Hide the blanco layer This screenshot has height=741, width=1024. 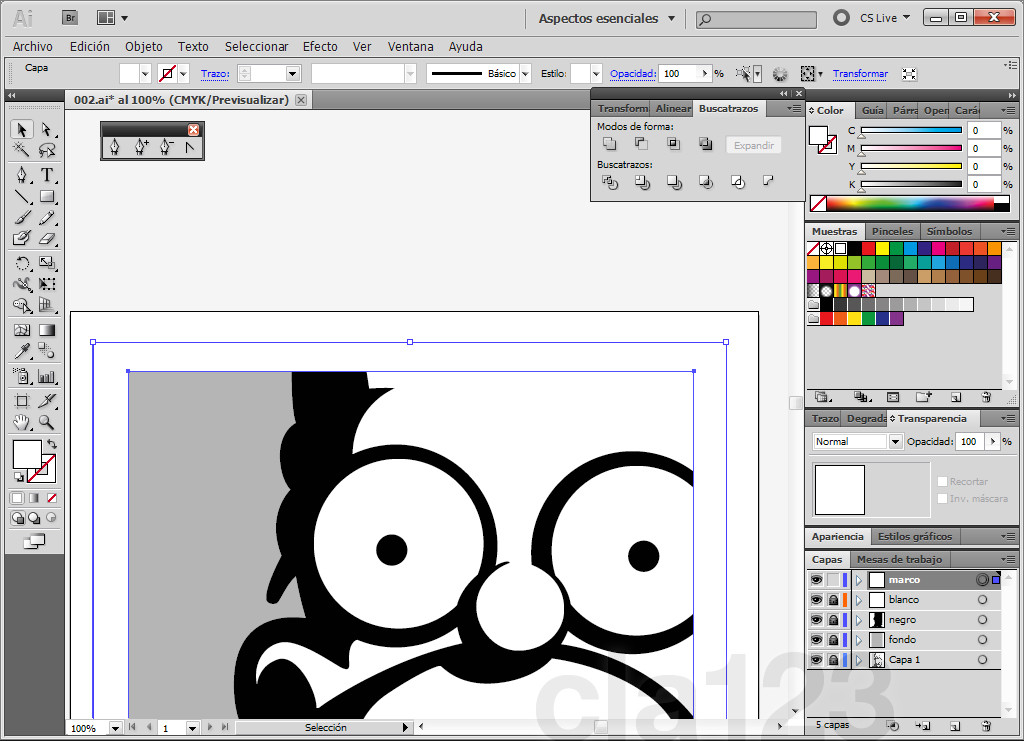816,599
